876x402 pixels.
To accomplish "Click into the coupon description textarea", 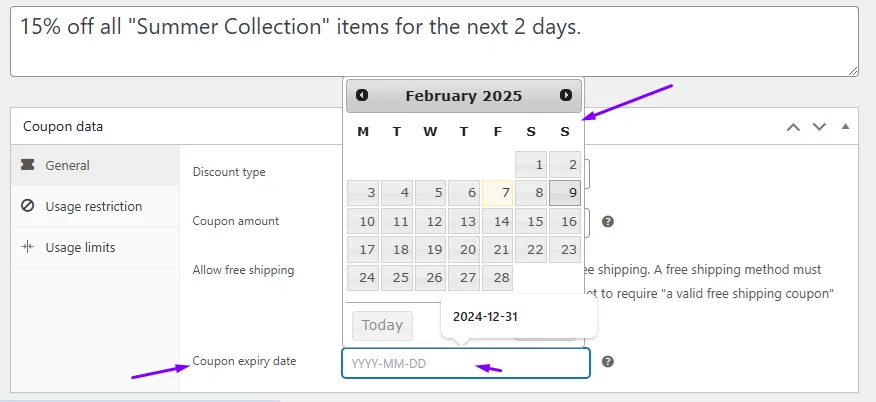I will [434, 41].
